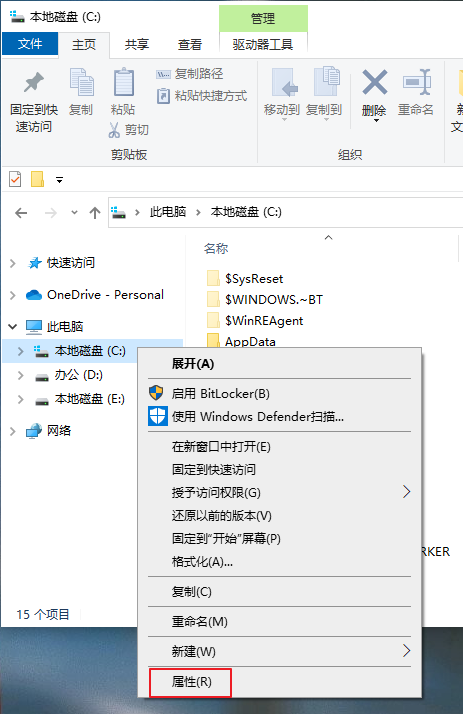Click the Delete red X icon
This screenshot has width=463, height=714.
[375, 82]
